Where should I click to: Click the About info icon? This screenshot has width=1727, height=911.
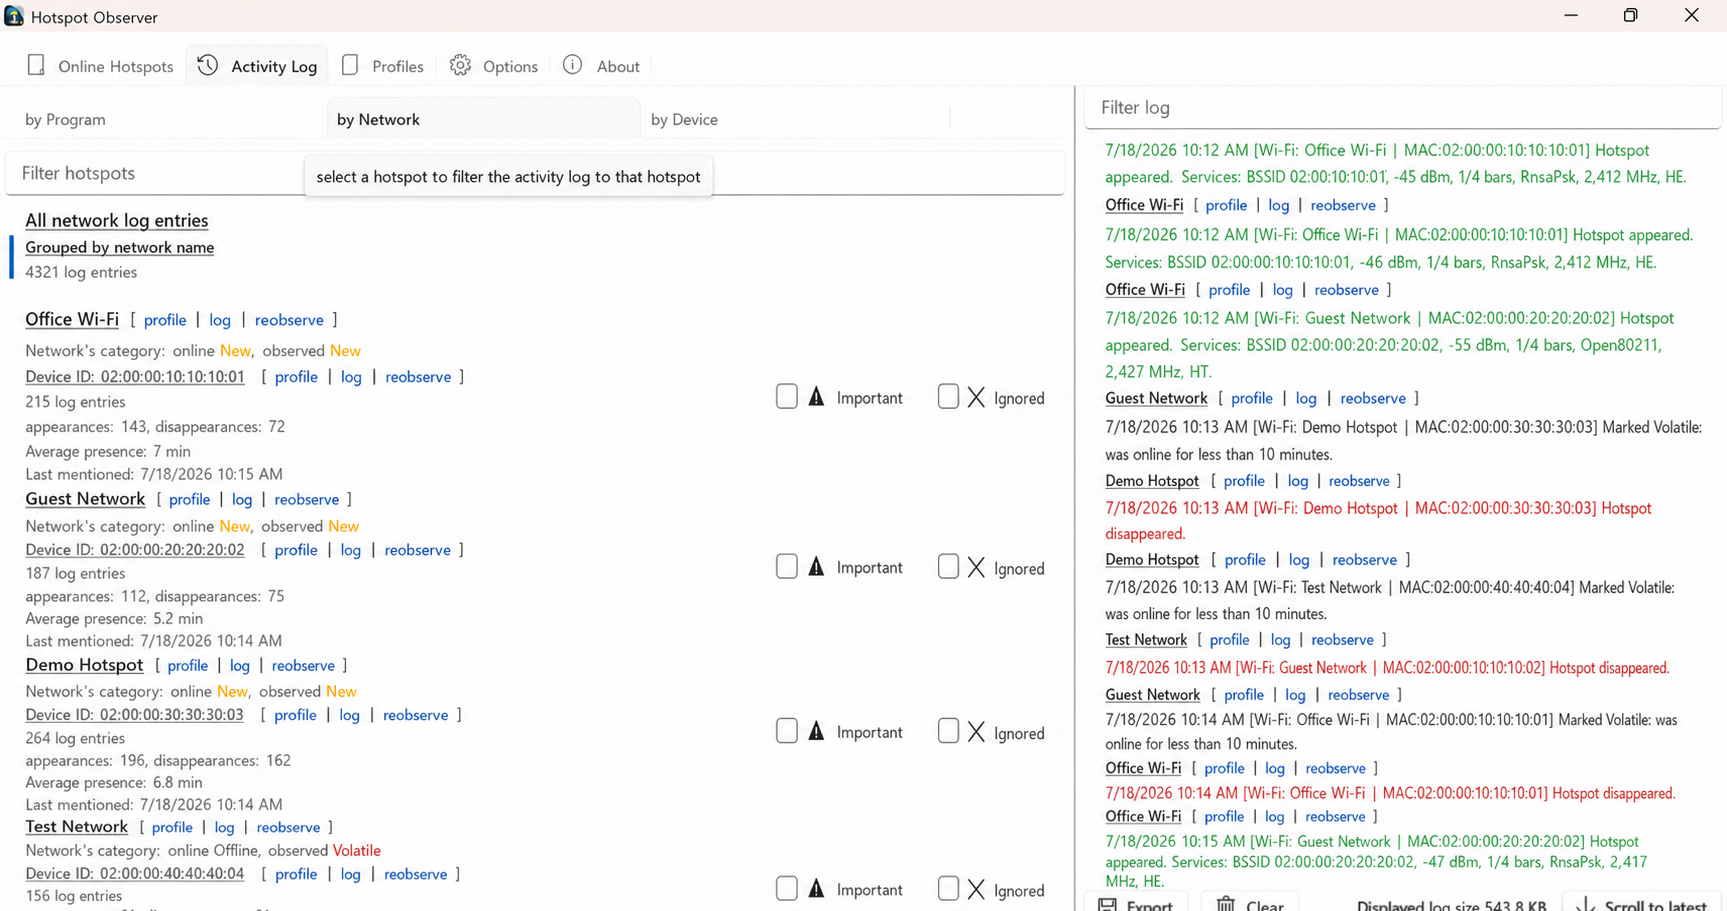coord(572,65)
